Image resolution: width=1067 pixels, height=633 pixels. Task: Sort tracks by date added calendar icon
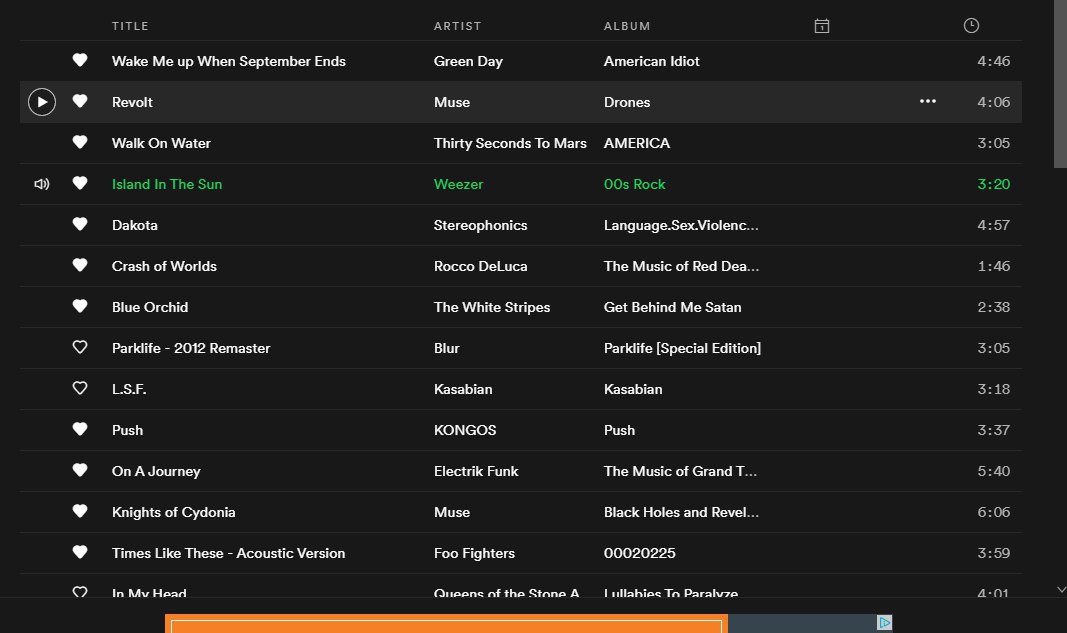[x=821, y=26]
